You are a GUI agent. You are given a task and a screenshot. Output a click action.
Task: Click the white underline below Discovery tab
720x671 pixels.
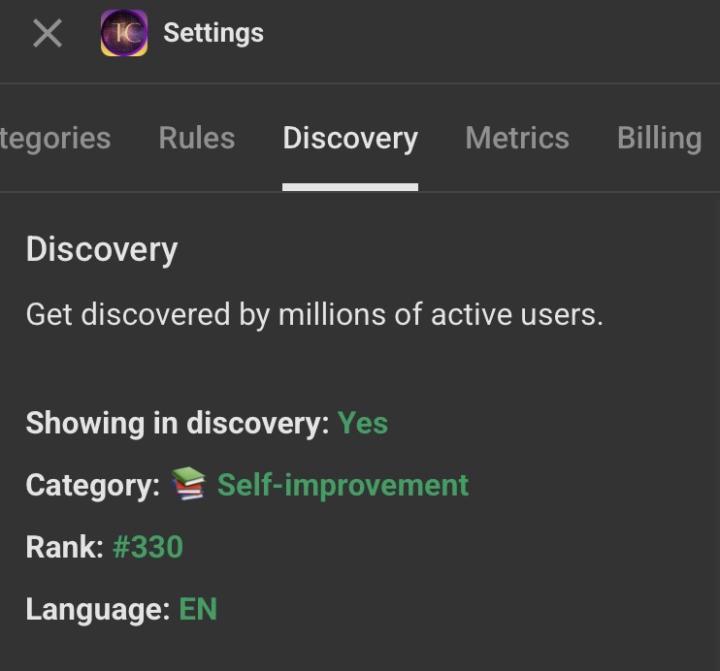point(350,186)
